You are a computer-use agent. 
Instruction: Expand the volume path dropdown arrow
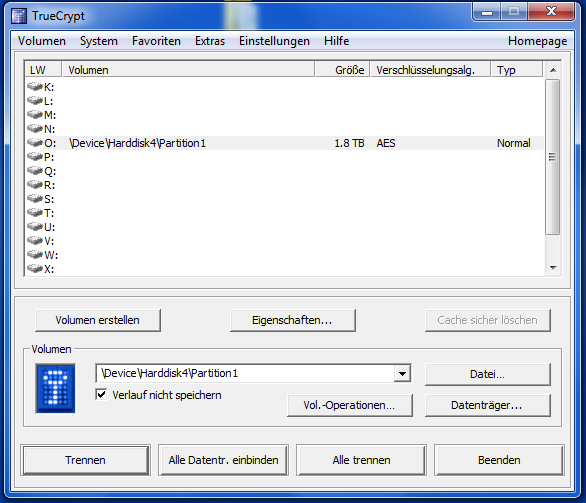(402, 373)
